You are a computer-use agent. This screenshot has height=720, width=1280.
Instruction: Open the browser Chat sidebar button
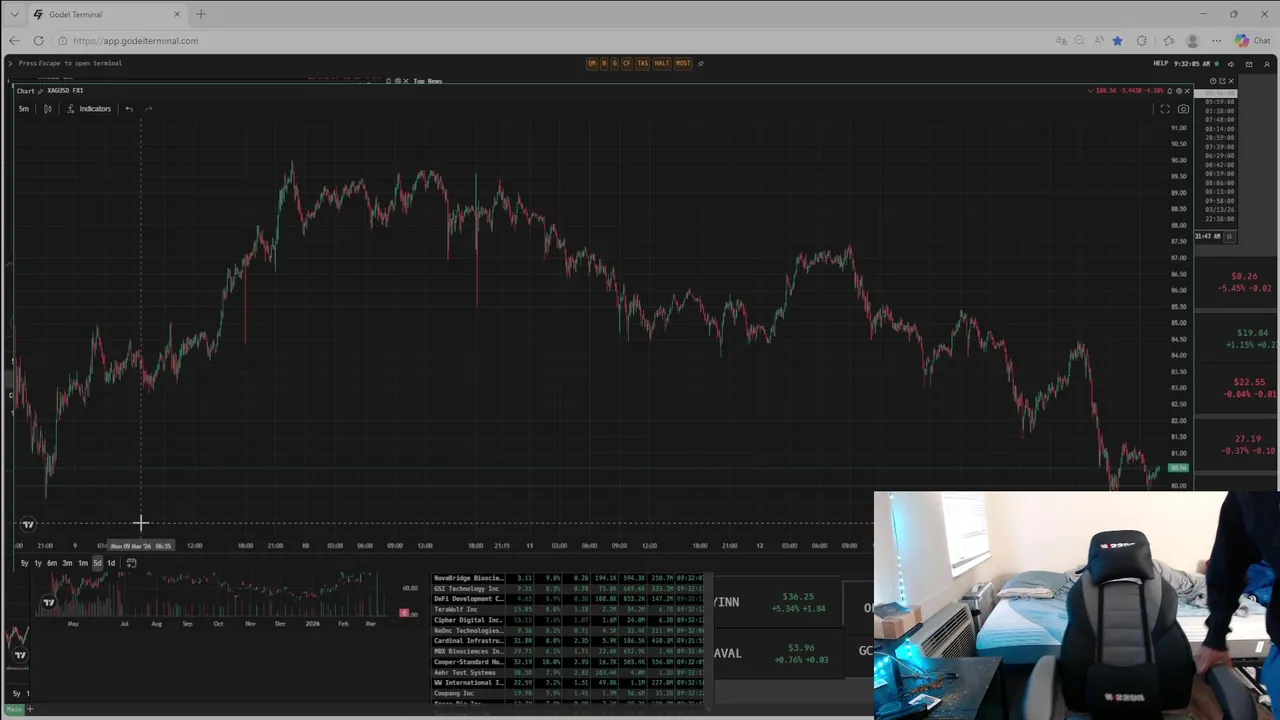[1252, 41]
